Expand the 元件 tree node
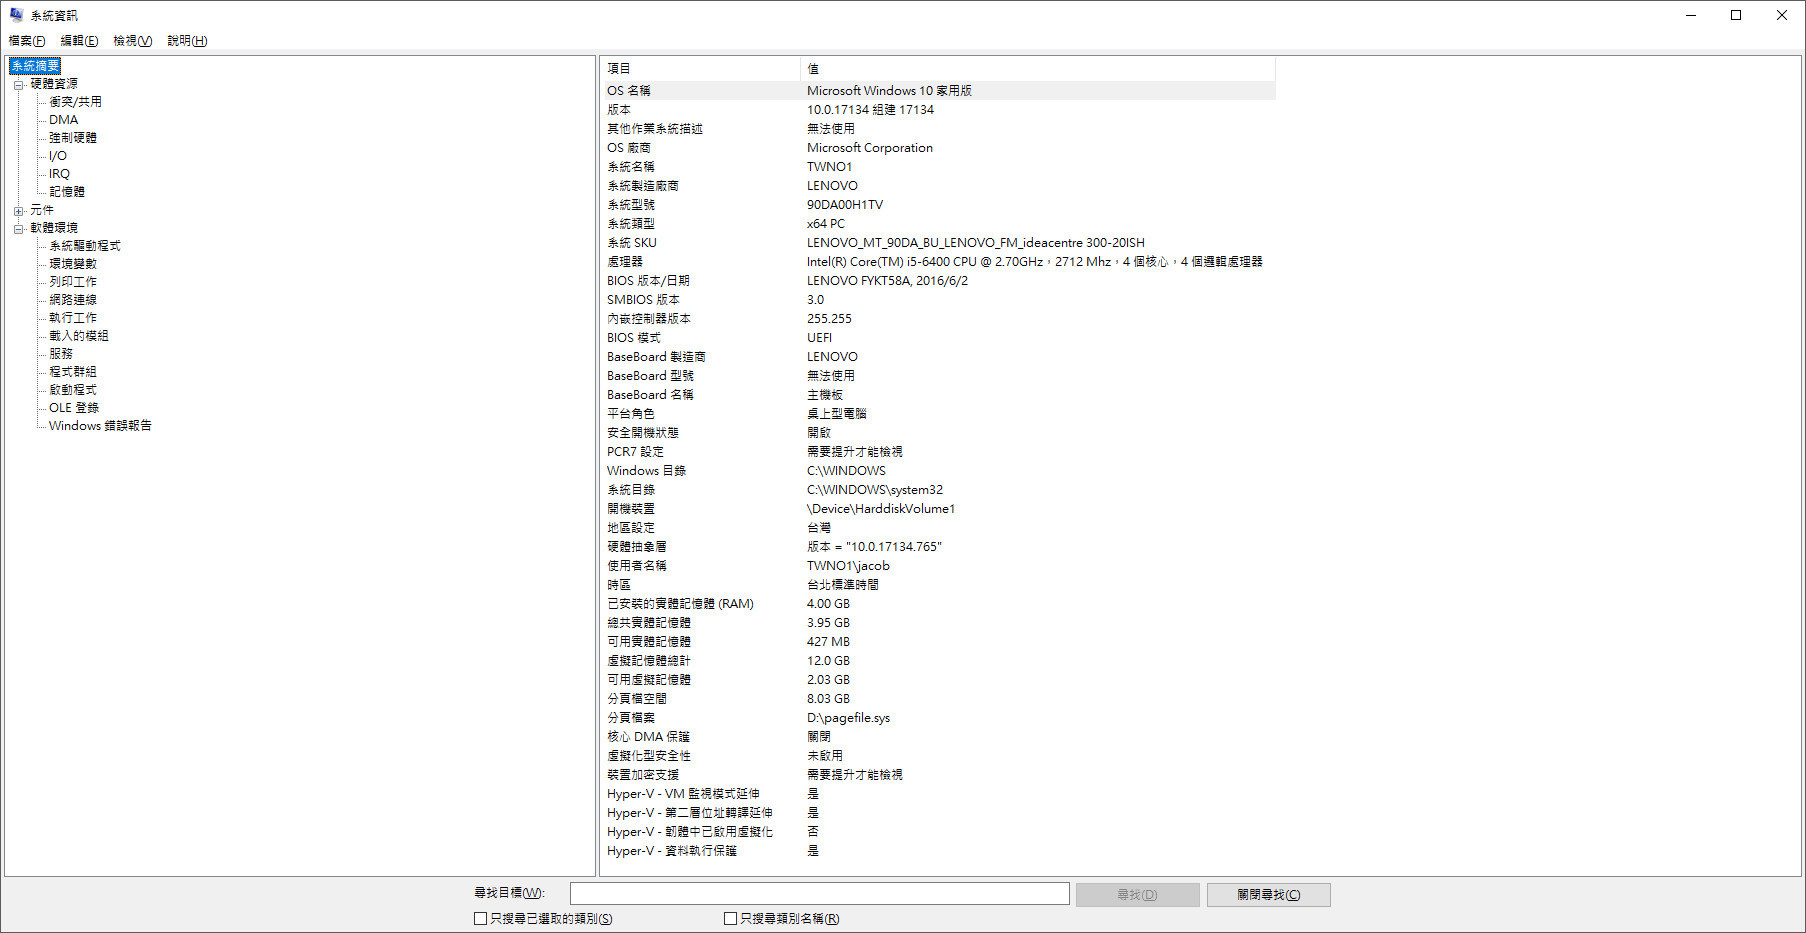Screen dimensions: 1806x933 (x=18, y=211)
